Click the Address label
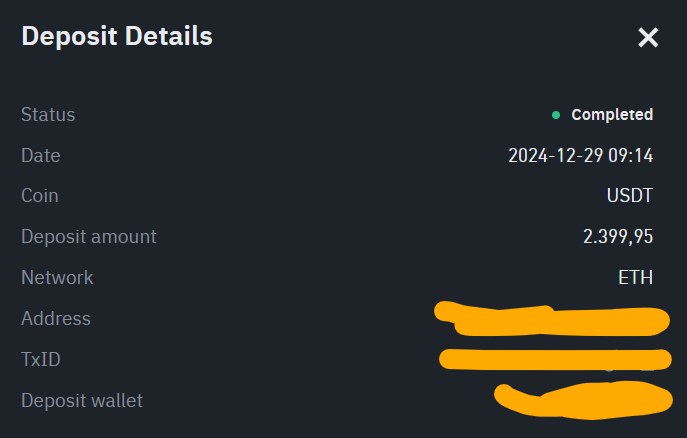 click(56, 319)
